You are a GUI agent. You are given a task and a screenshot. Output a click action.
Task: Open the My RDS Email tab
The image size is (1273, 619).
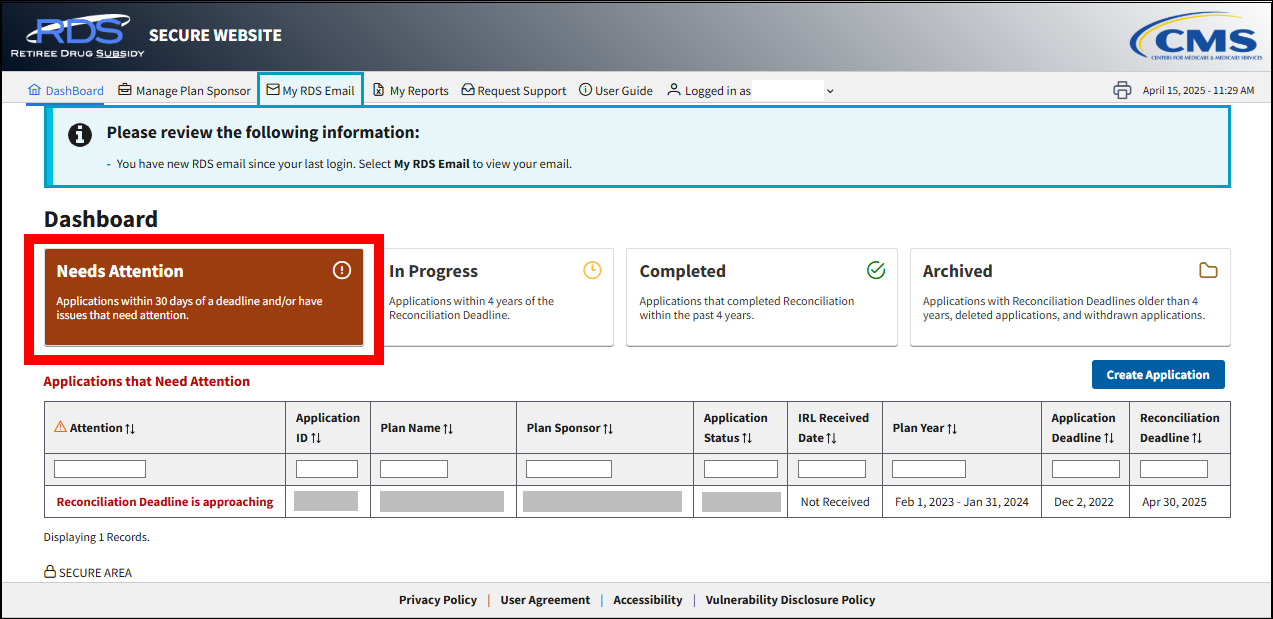tap(310, 90)
